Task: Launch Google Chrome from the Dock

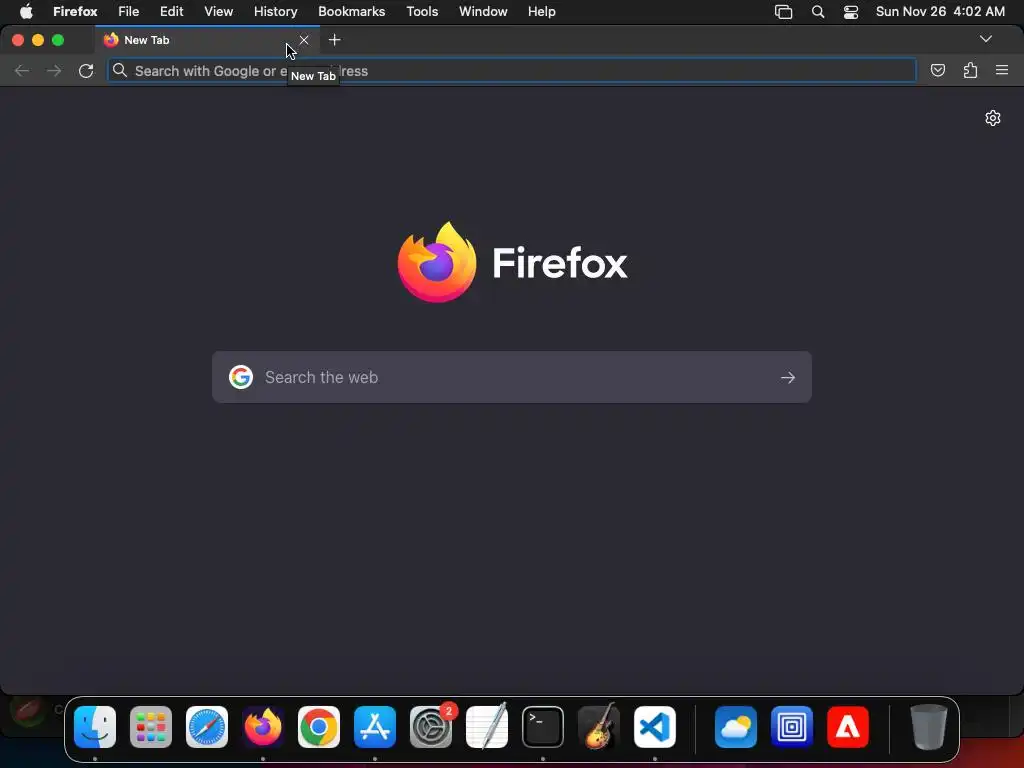Action: click(319, 727)
